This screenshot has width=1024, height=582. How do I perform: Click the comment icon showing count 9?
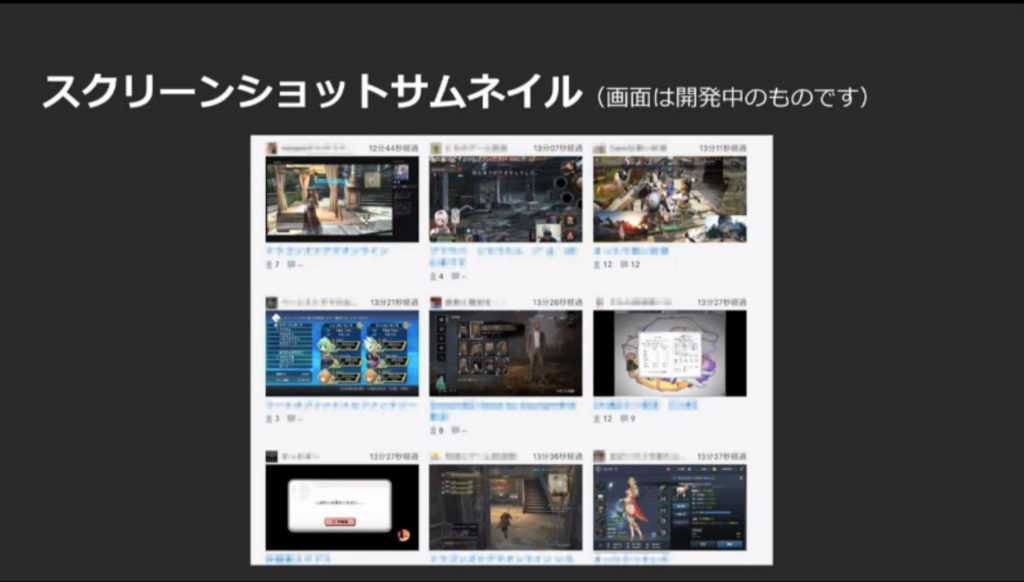(x=624, y=419)
